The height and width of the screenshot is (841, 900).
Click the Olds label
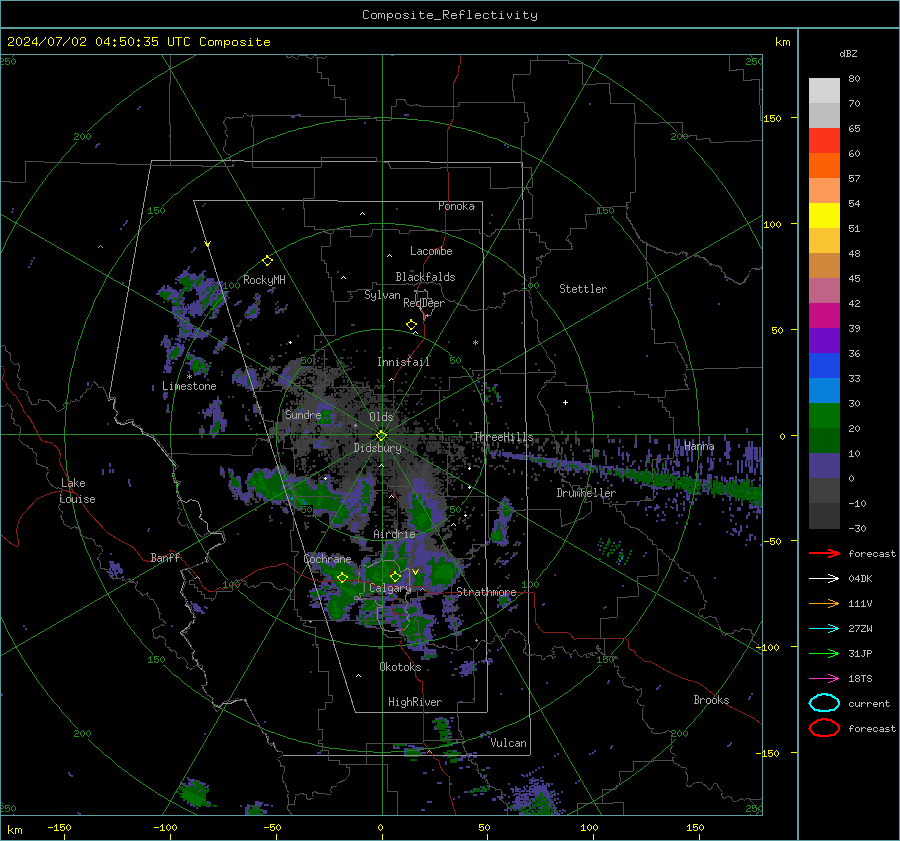(x=381, y=417)
